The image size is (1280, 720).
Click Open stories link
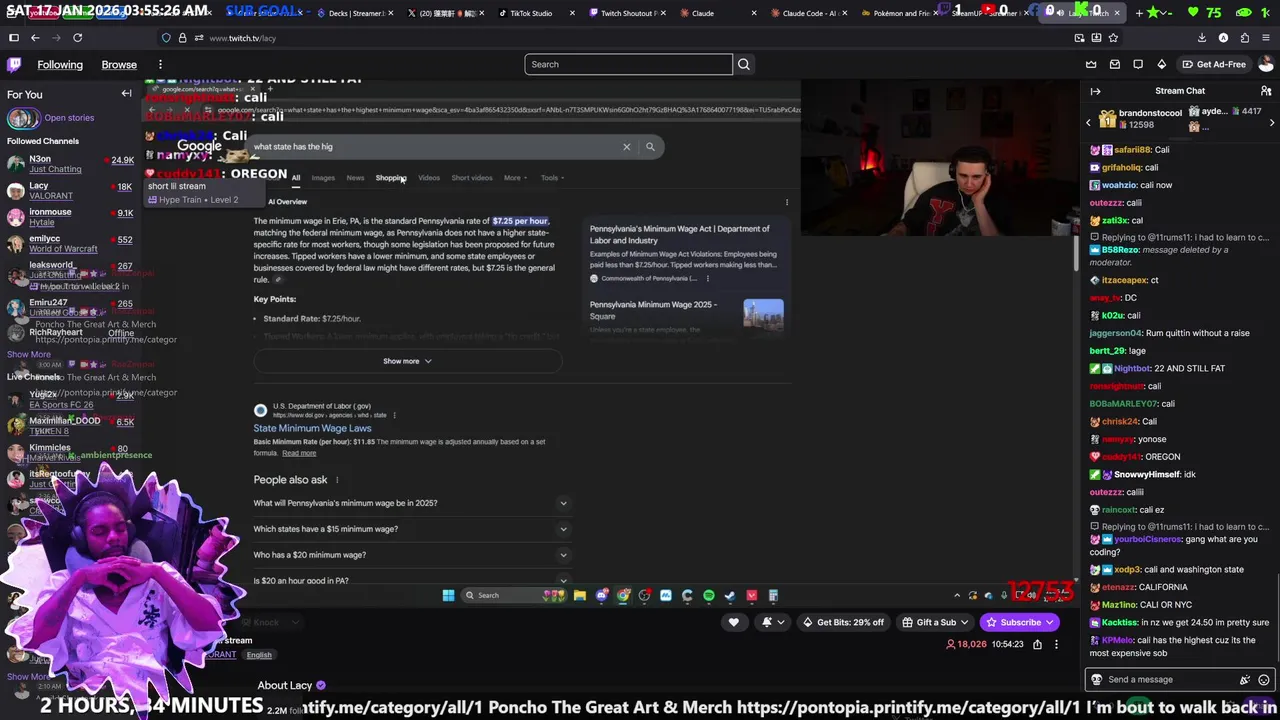[x=69, y=118]
